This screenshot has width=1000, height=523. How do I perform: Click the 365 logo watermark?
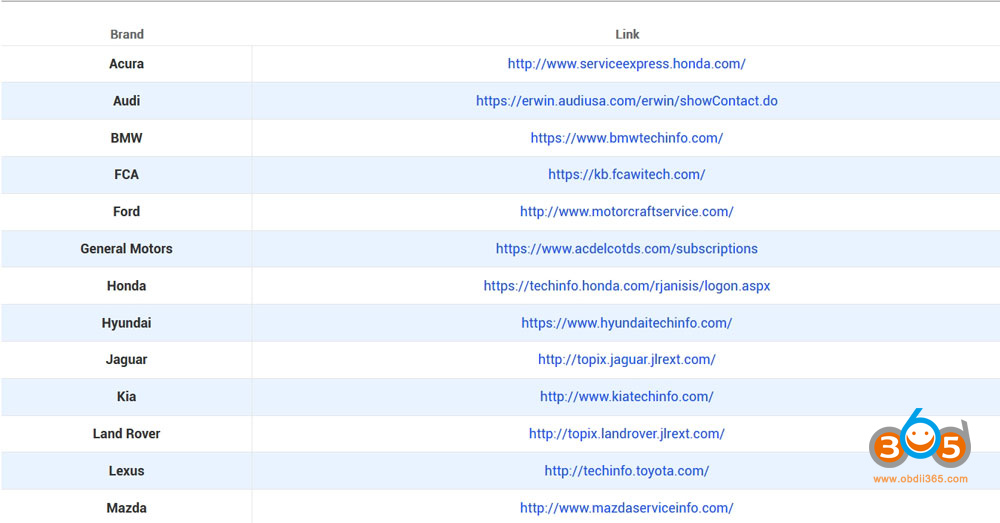coord(919,441)
